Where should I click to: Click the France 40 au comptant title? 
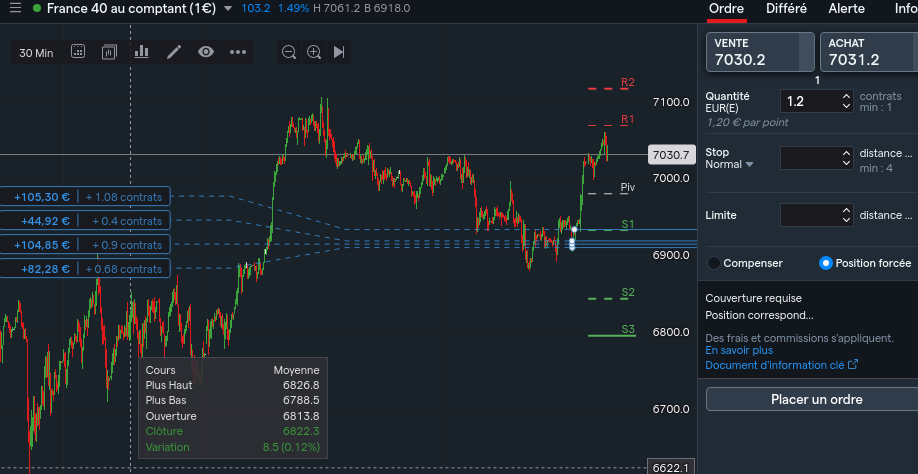(131, 8)
